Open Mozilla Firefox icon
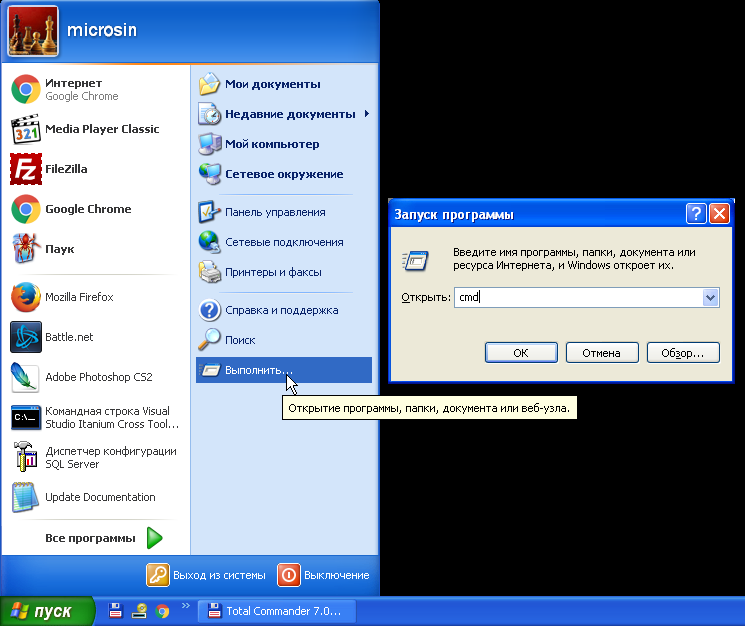The height and width of the screenshot is (626, 745). (x=26, y=297)
